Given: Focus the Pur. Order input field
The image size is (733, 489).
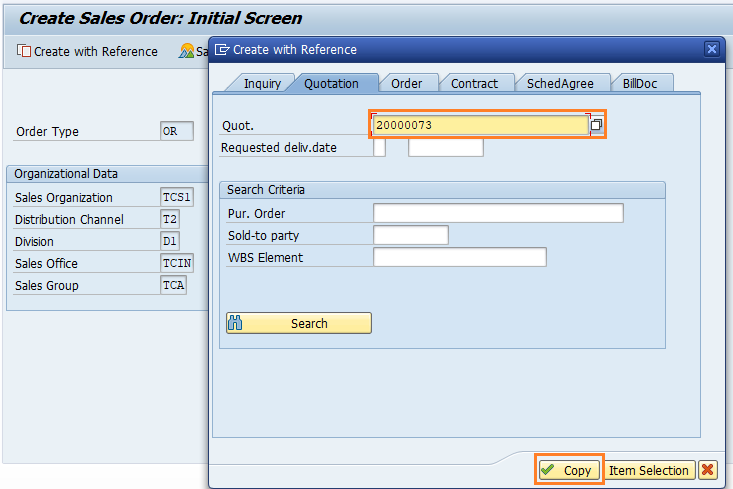Looking at the screenshot, I should tap(497, 213).
